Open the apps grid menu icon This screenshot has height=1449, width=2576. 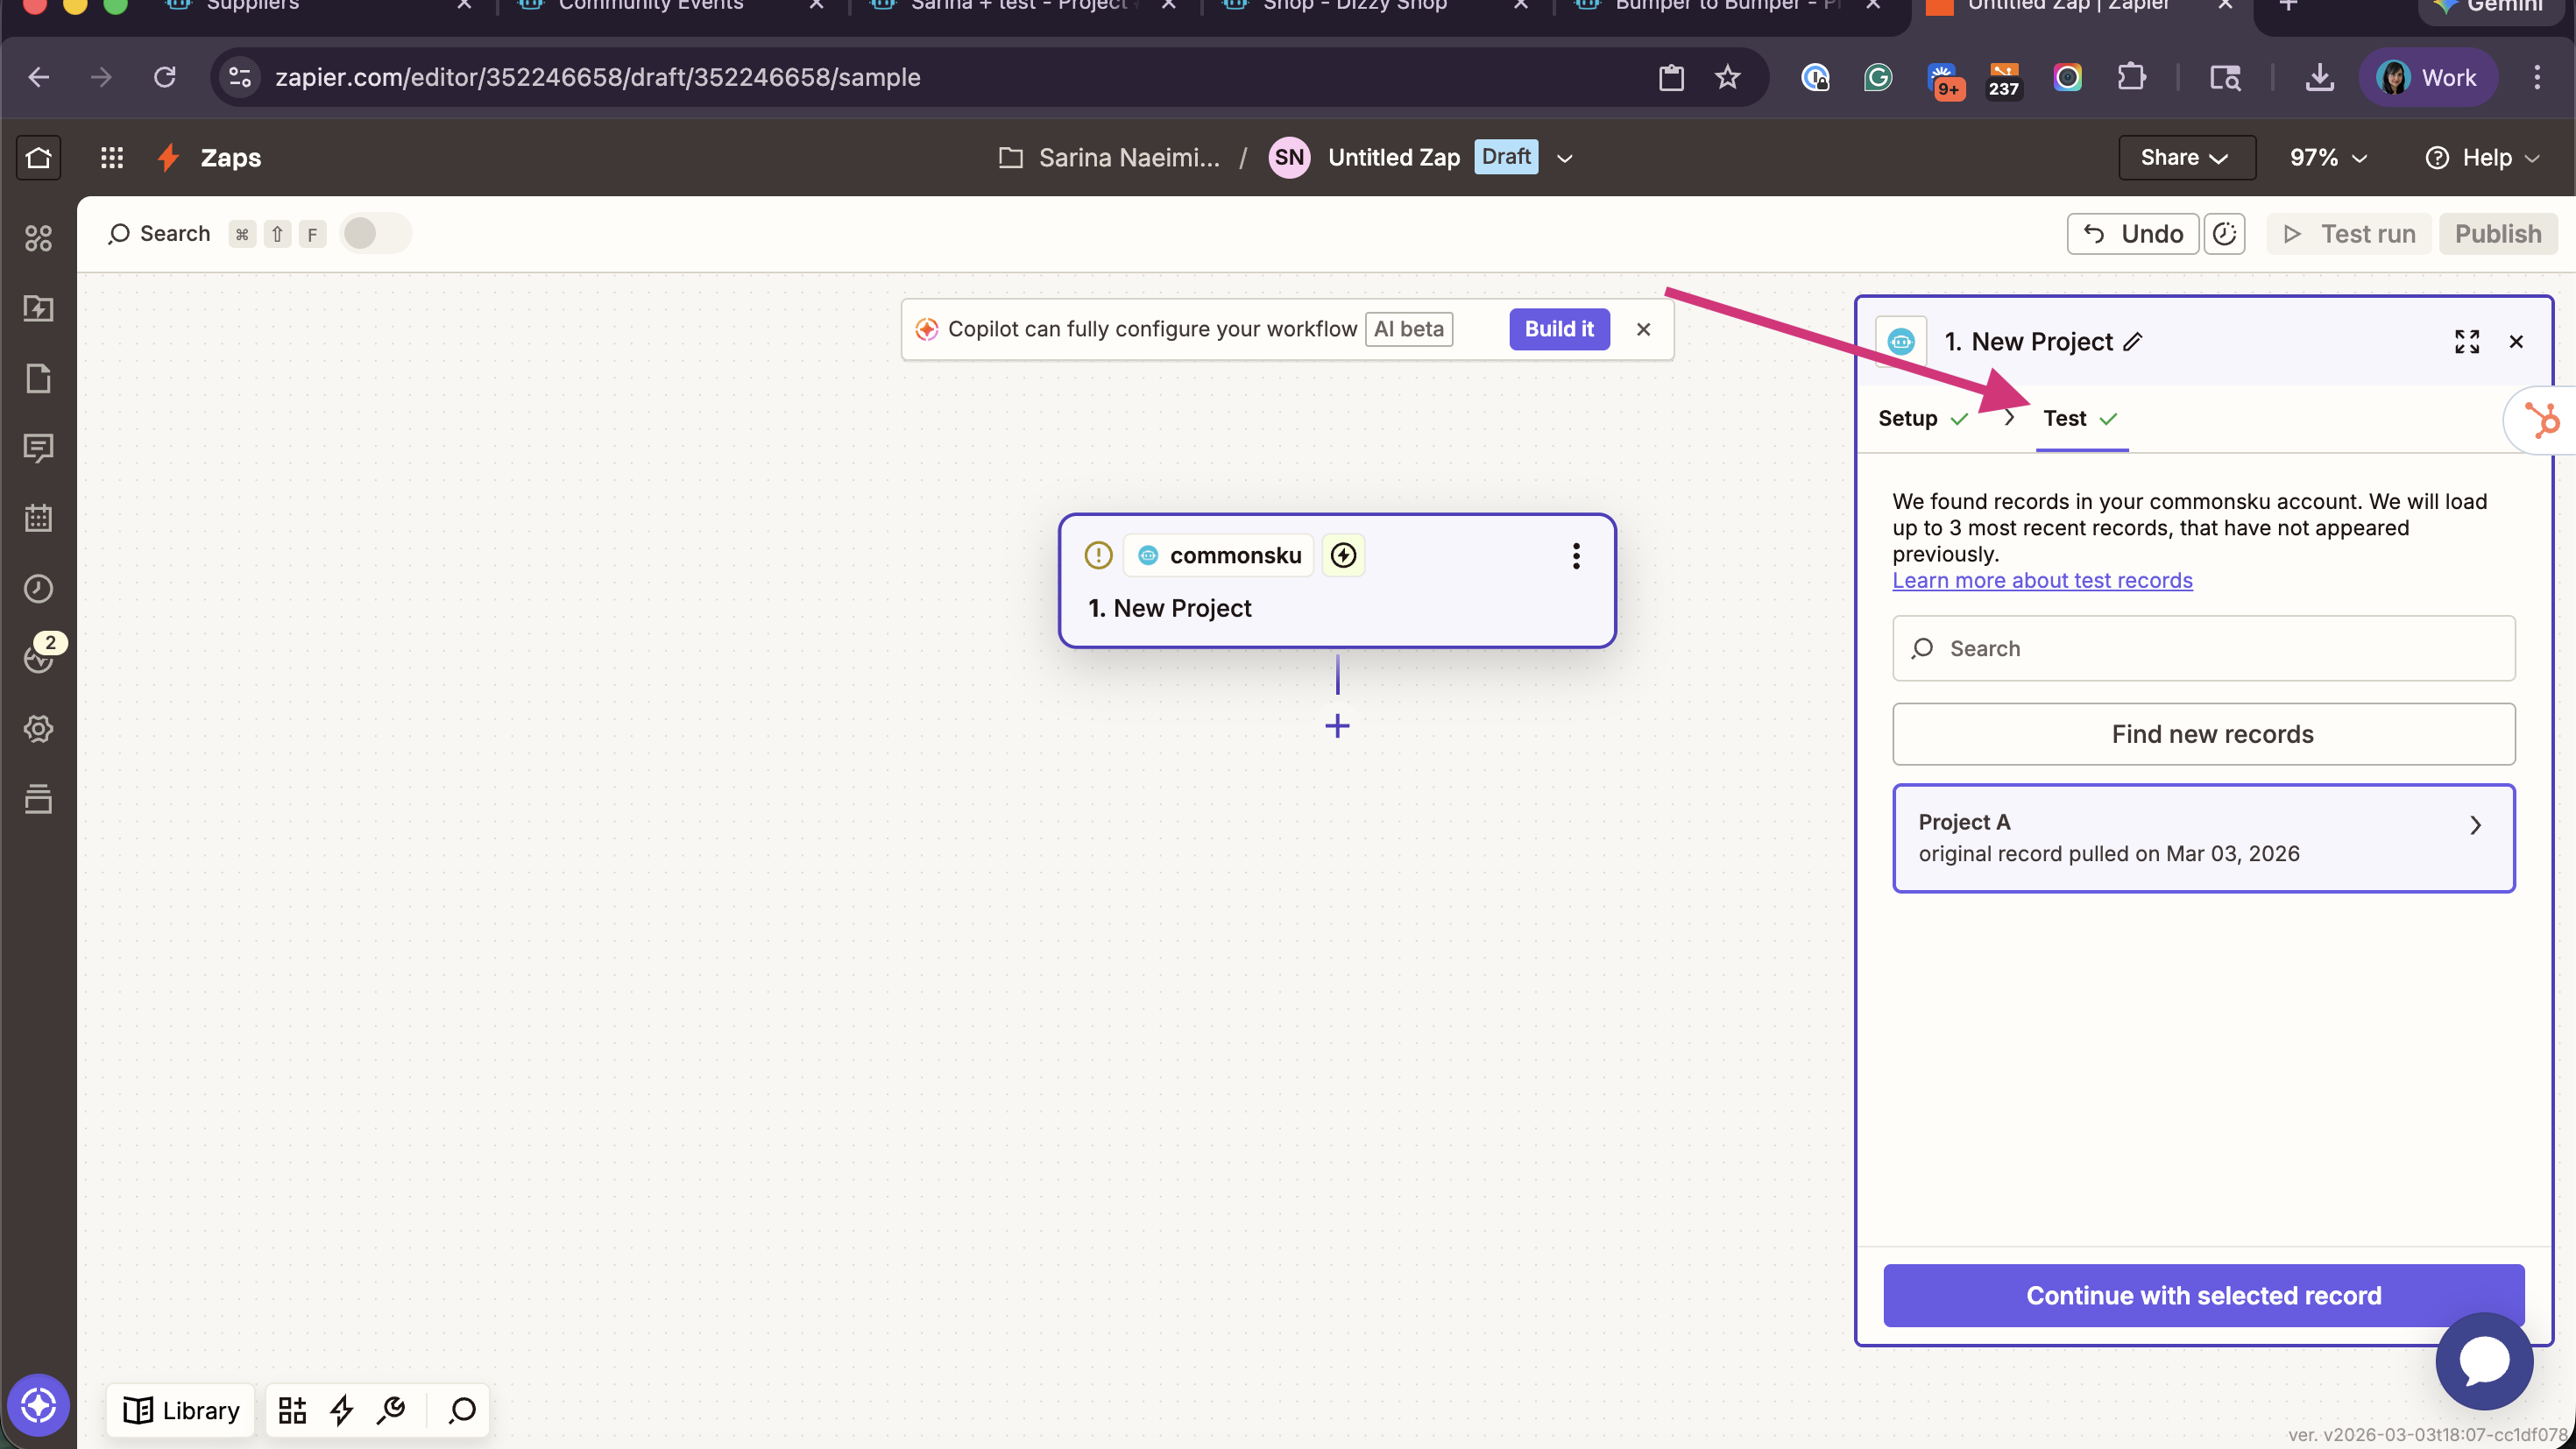112,157
